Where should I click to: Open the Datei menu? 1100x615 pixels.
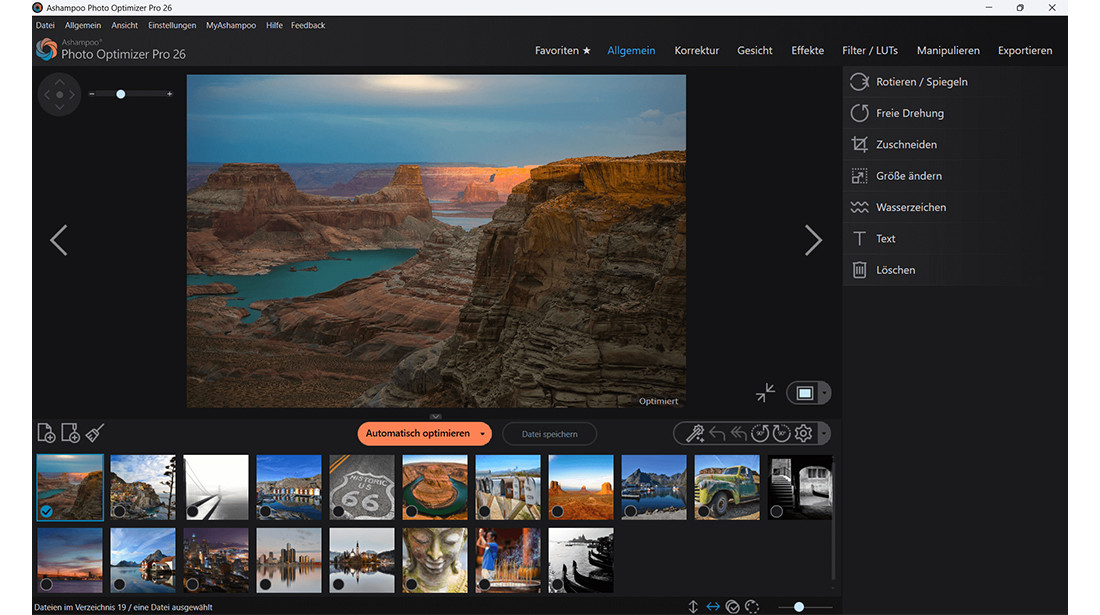[x=45, y=25]
